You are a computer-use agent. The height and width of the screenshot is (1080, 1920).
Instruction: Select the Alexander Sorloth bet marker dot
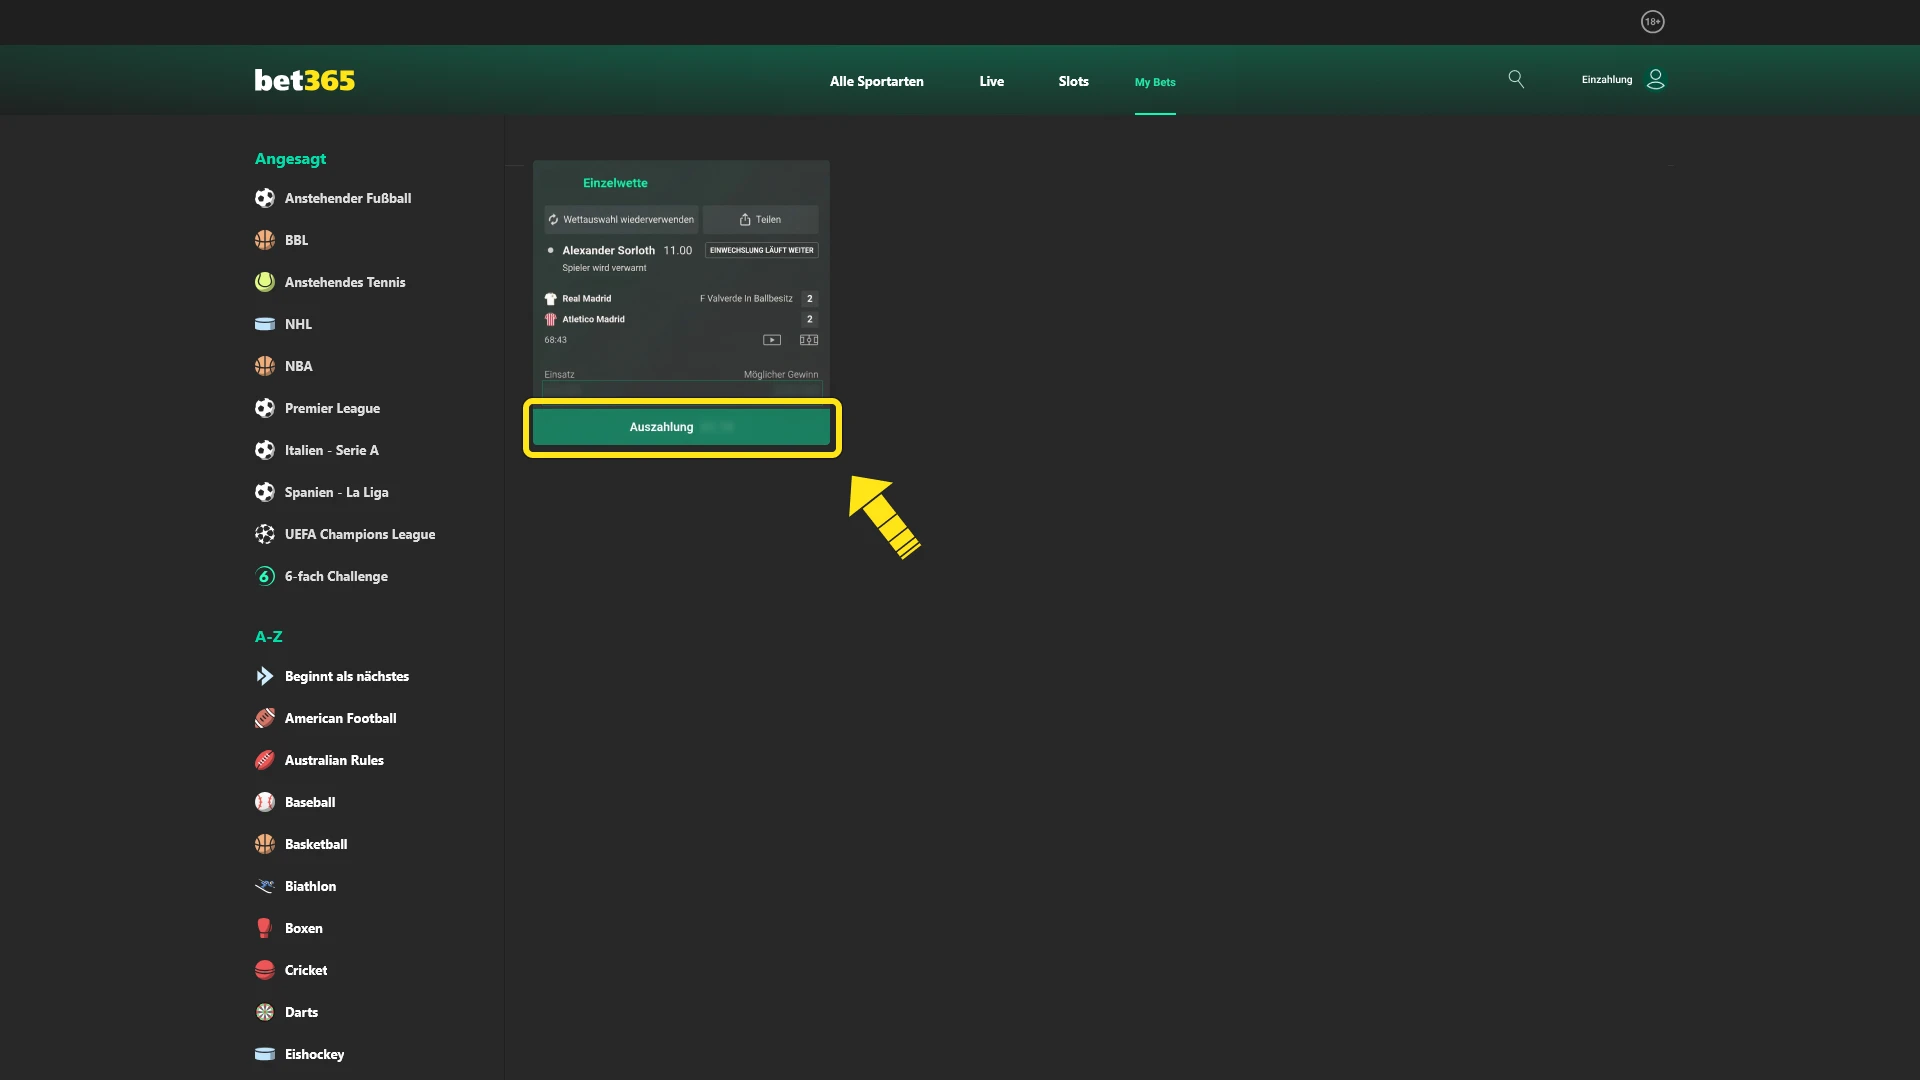click(551, 250)
